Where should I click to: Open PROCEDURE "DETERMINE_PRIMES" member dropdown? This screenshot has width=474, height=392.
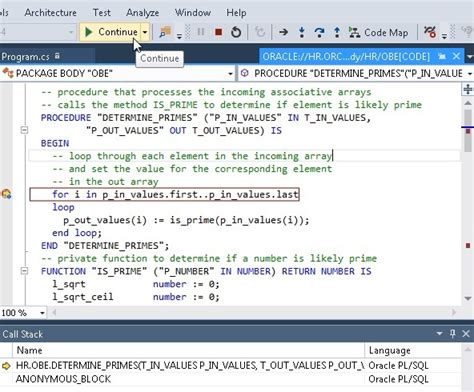(x=470, y=73)
